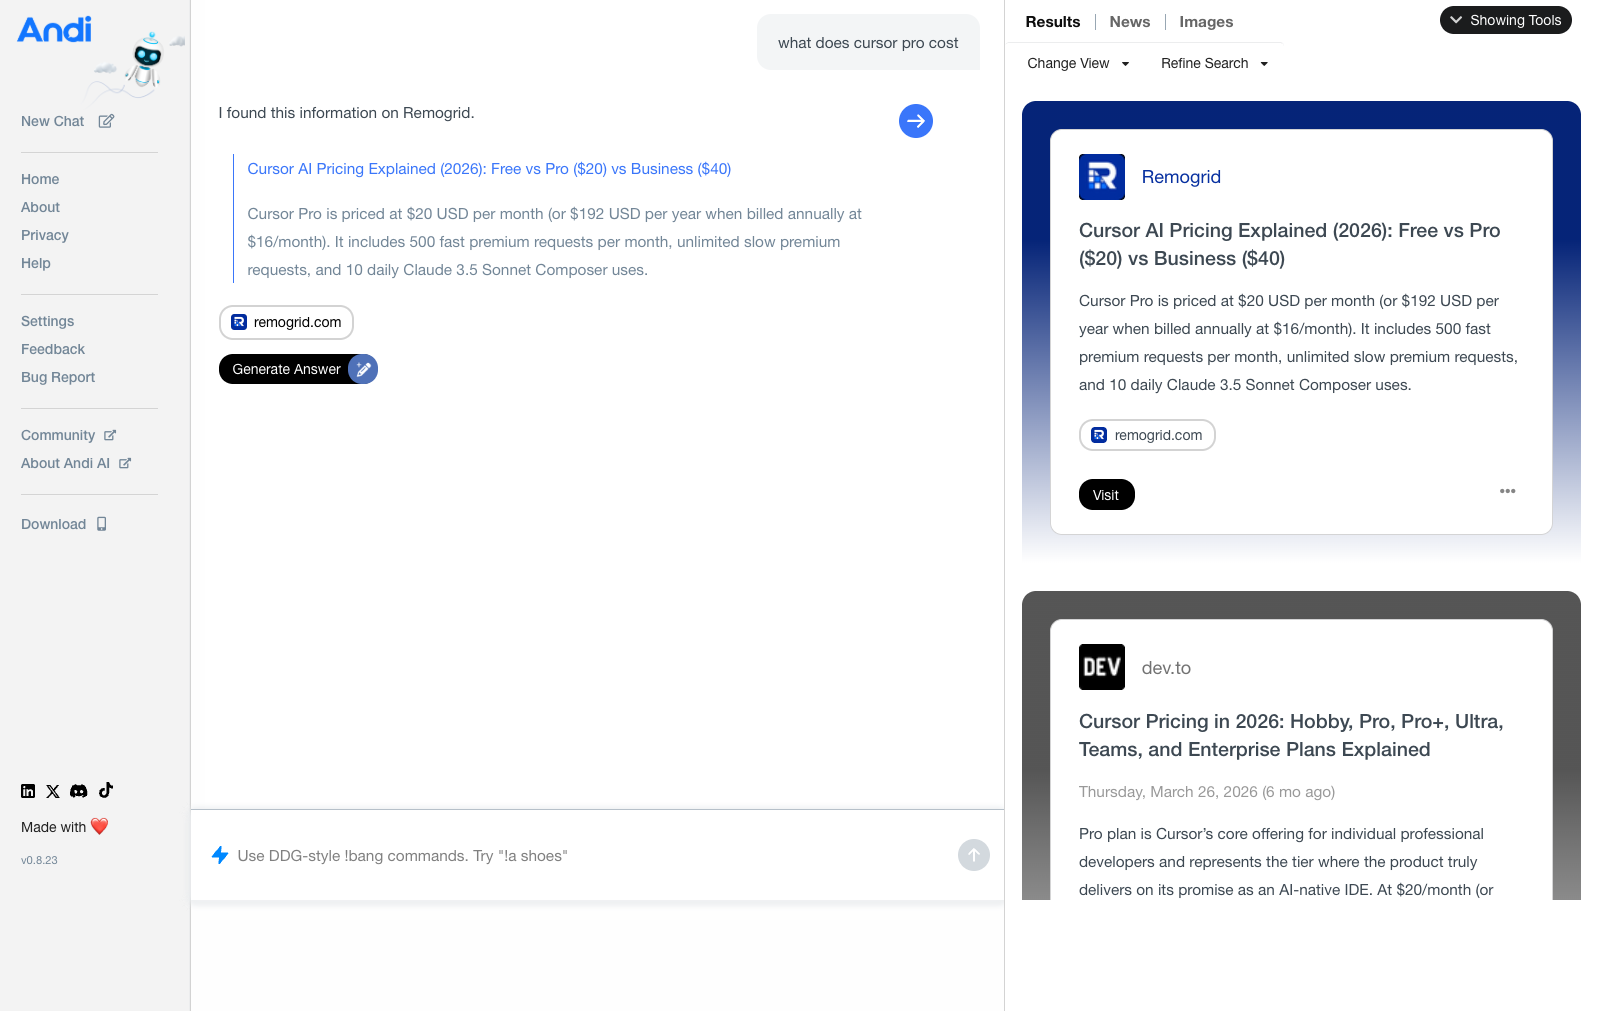Open the About page link
The width and height of the screenshot is (1614, 1011).
click(41, 207)
